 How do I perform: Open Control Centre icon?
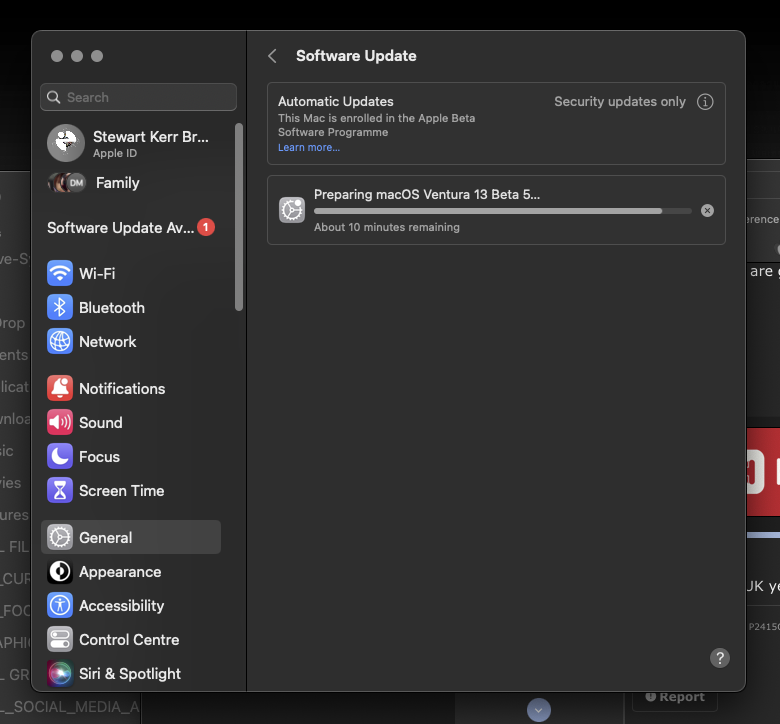(x=60, y=639)
